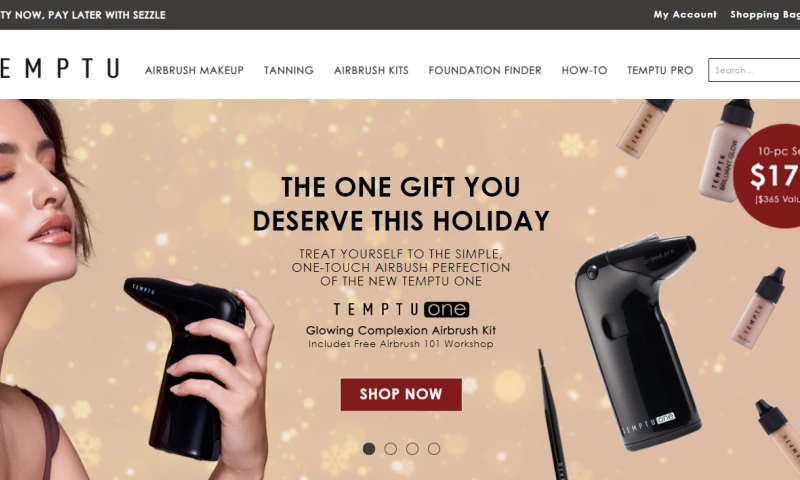This screenshot has width=800, height=480.
Task: Select the second carousel dot
Action: pos(390,449)
